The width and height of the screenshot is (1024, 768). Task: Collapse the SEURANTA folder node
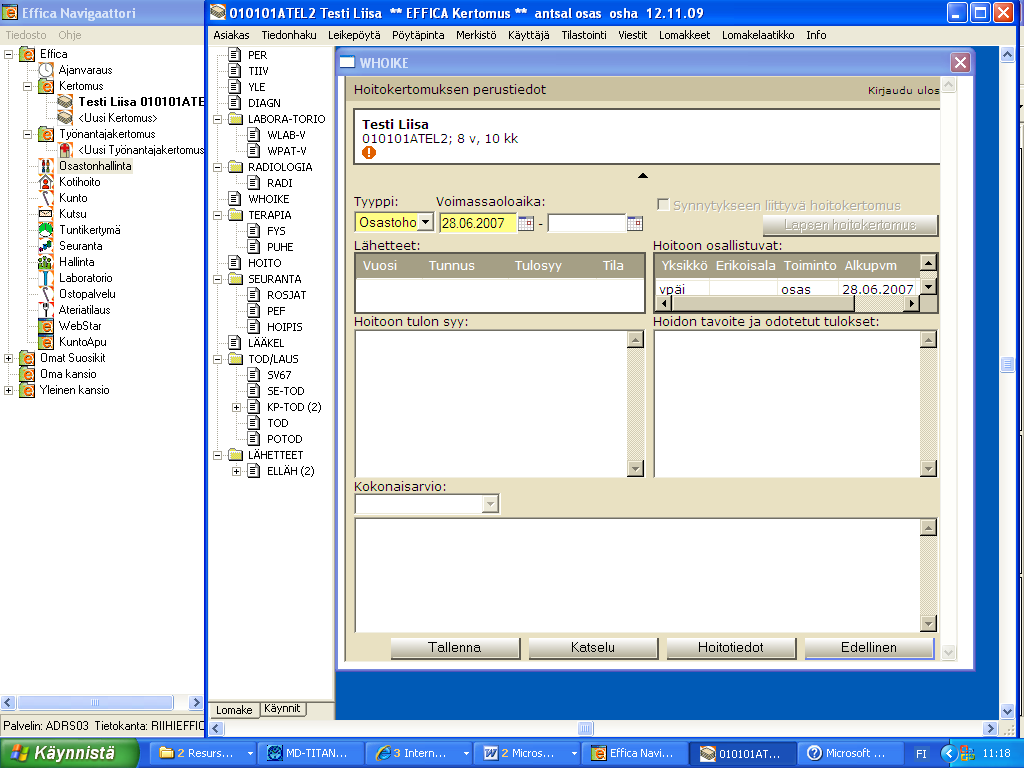point(217,279)
